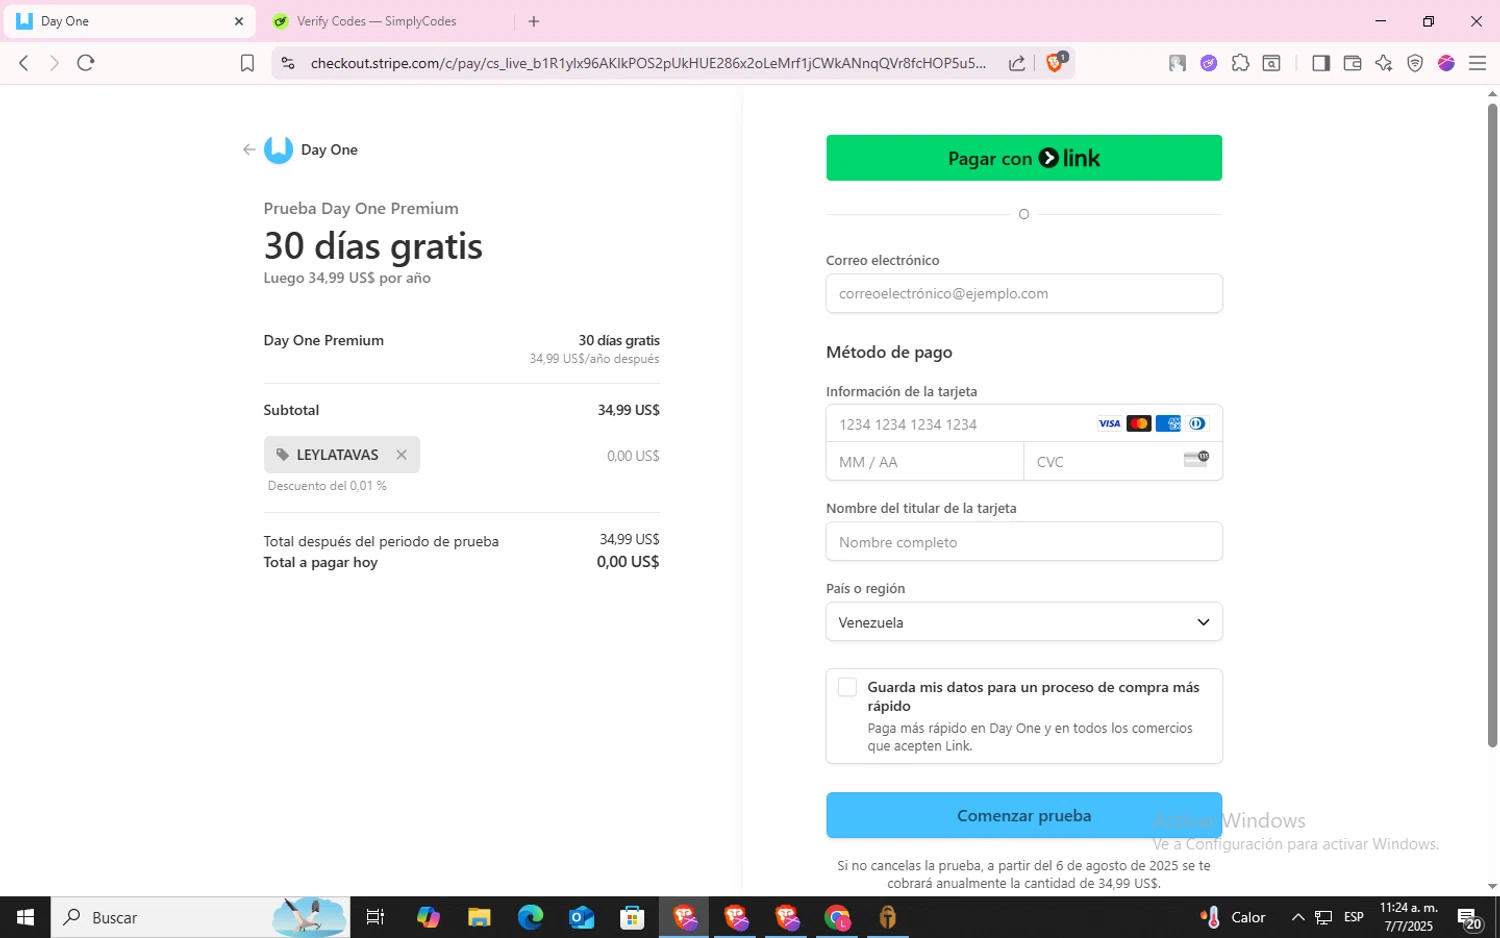Focus the Correo electrónico input field
The height and width of the screenshot is (938, 1500).
1024,294
